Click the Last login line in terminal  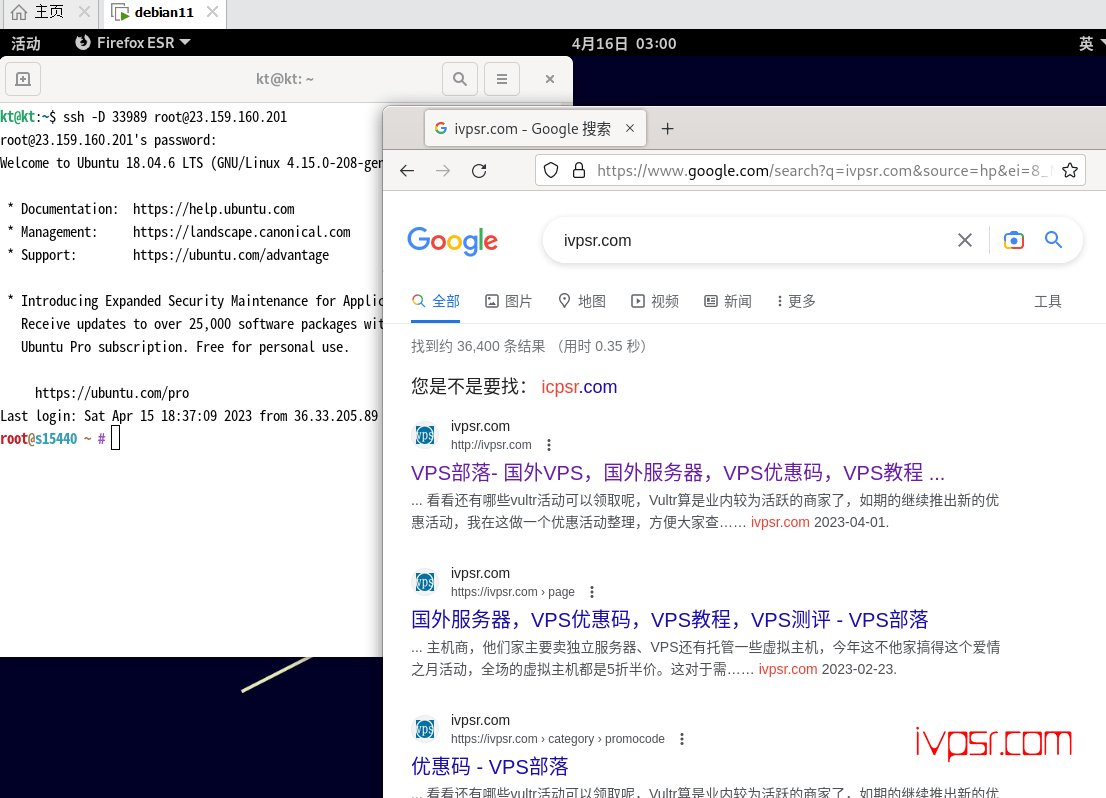[x=189, y=416]
